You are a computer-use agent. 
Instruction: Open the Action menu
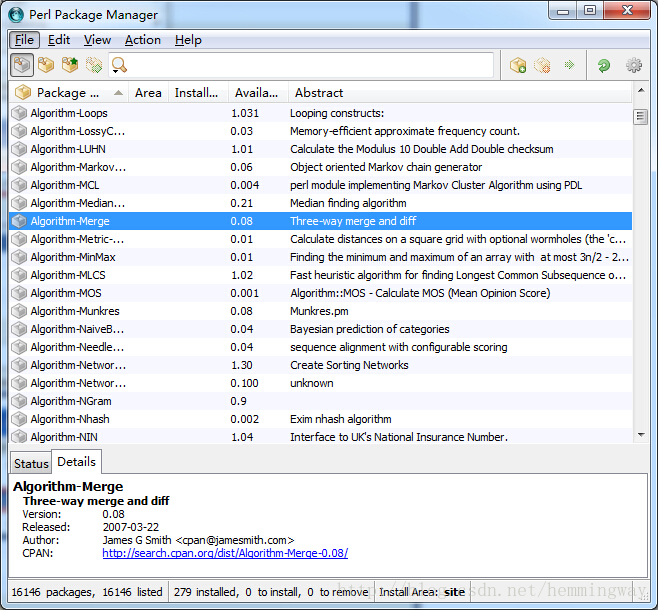143,40
